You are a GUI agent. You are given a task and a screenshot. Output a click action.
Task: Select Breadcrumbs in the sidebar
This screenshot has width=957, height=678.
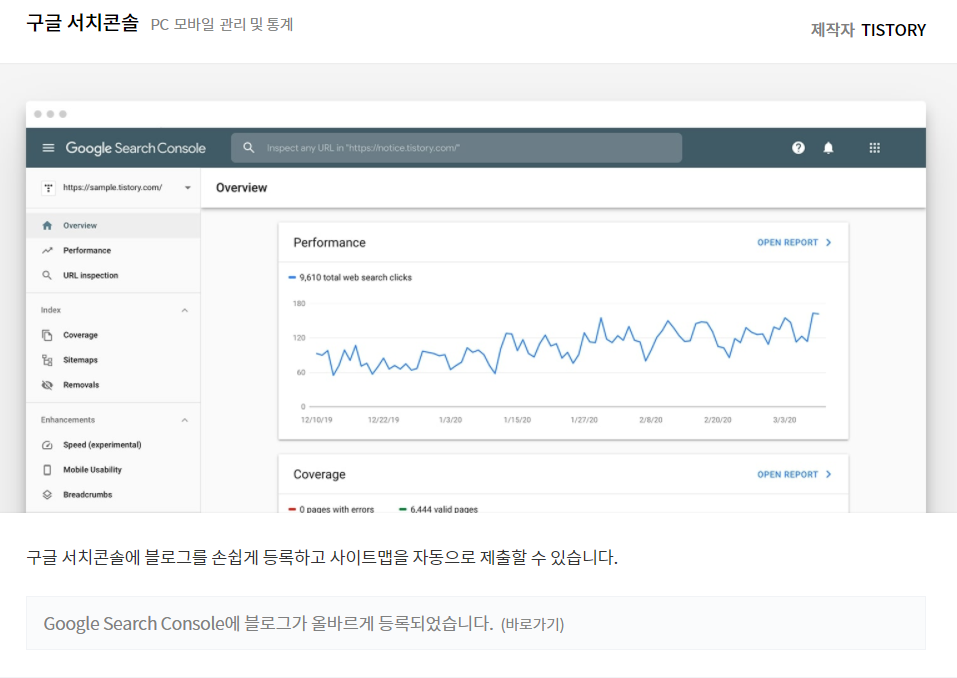click(113, 495)
